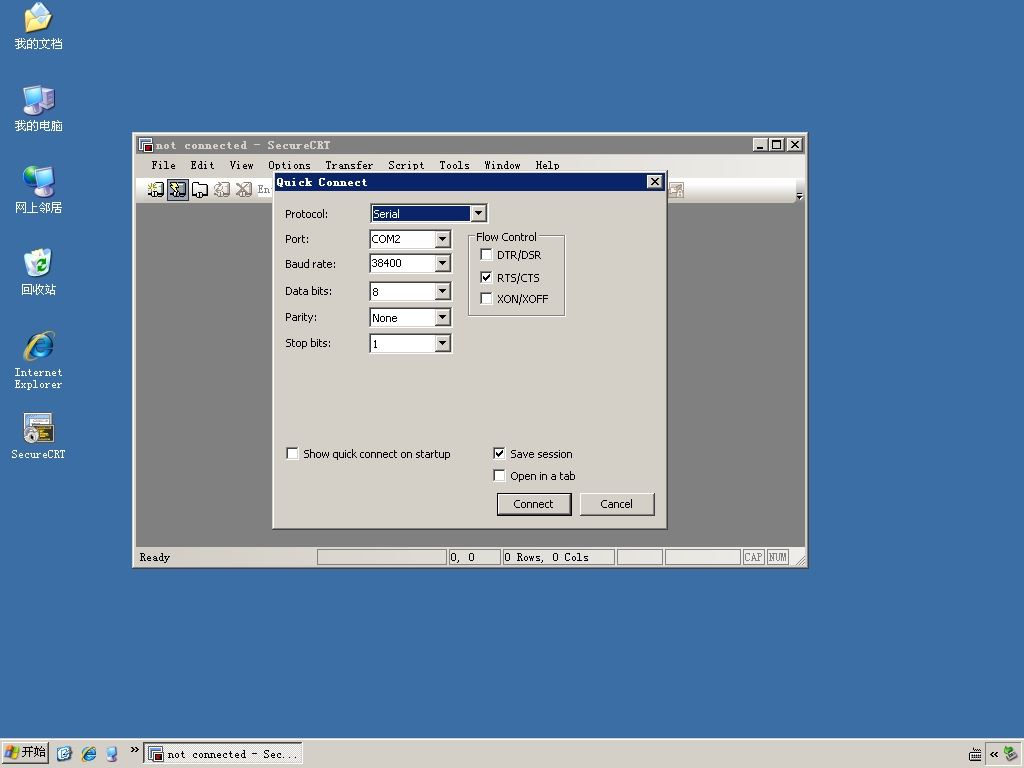
Task: Click the CAP indicator in status bar
Action: 753,557
